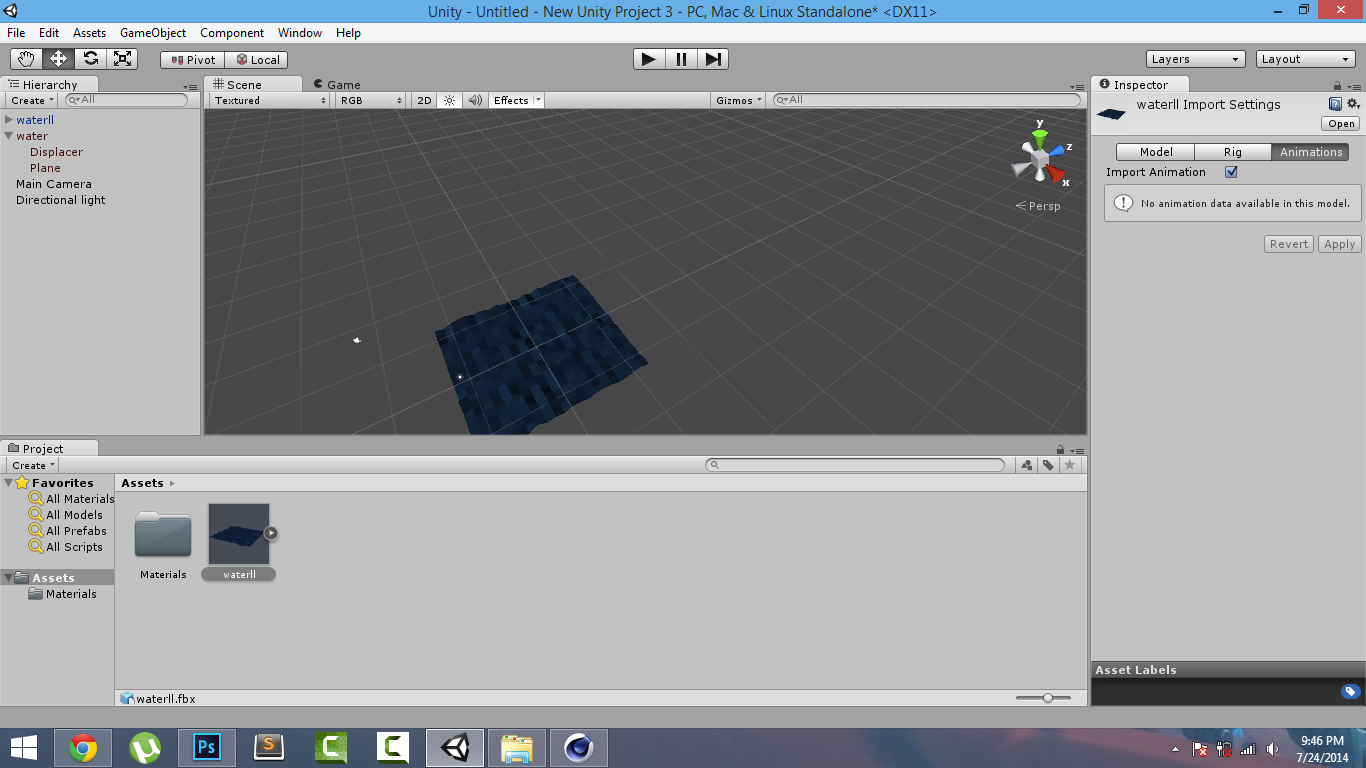The width and height of the screenshot is (1366, 768).
Task: Open Google Chrome from the taskbar
Action: 83,748
